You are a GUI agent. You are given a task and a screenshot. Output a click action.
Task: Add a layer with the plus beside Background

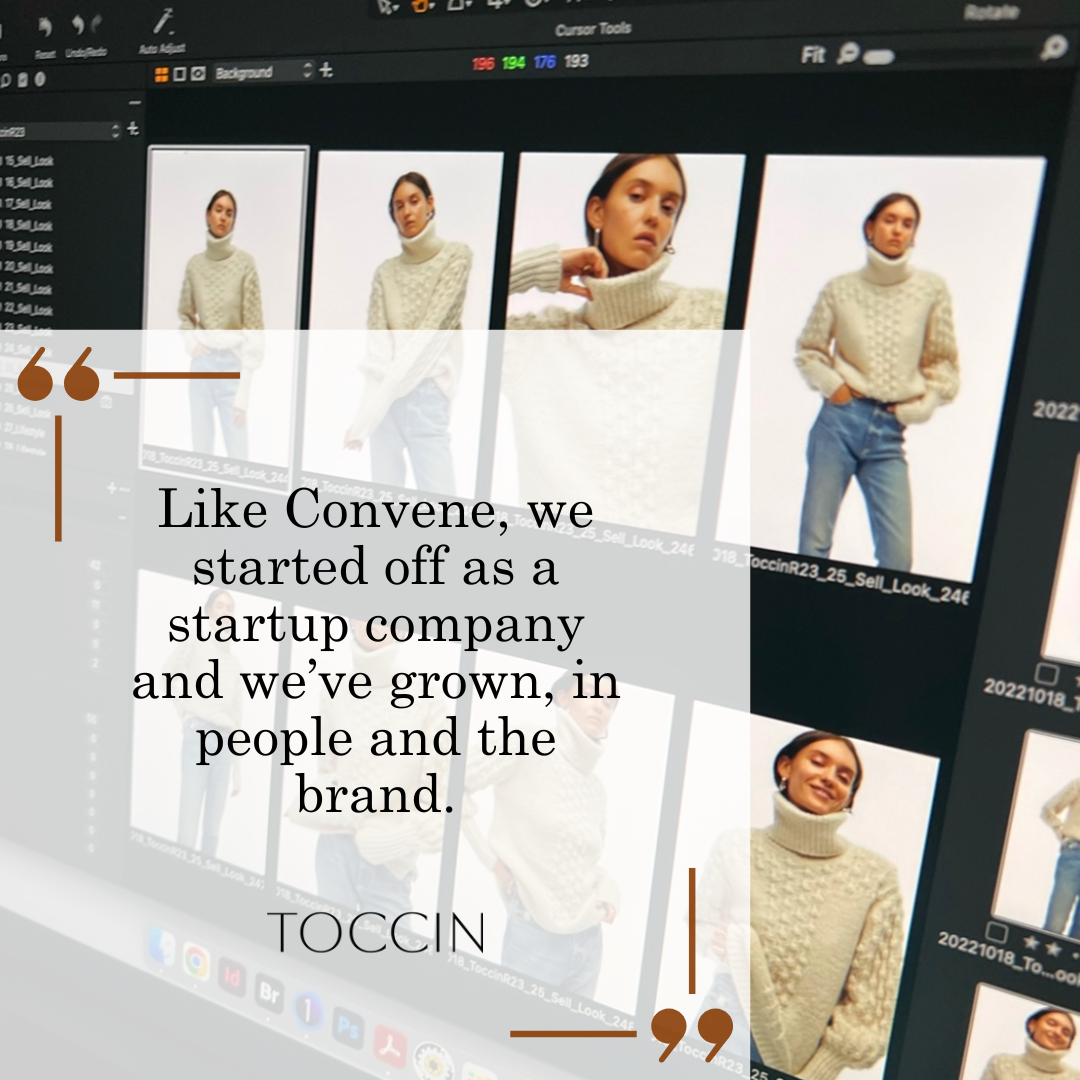(326, 70)
